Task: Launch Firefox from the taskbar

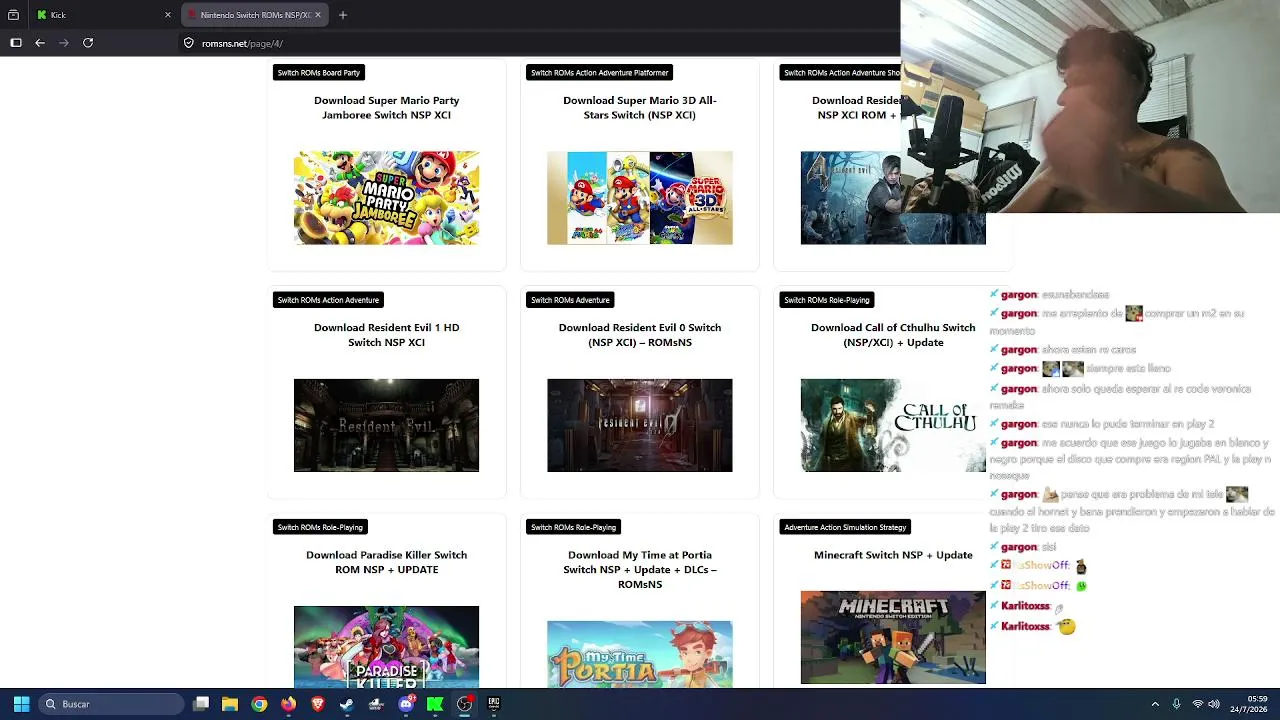Action: [x=289, y=704]
